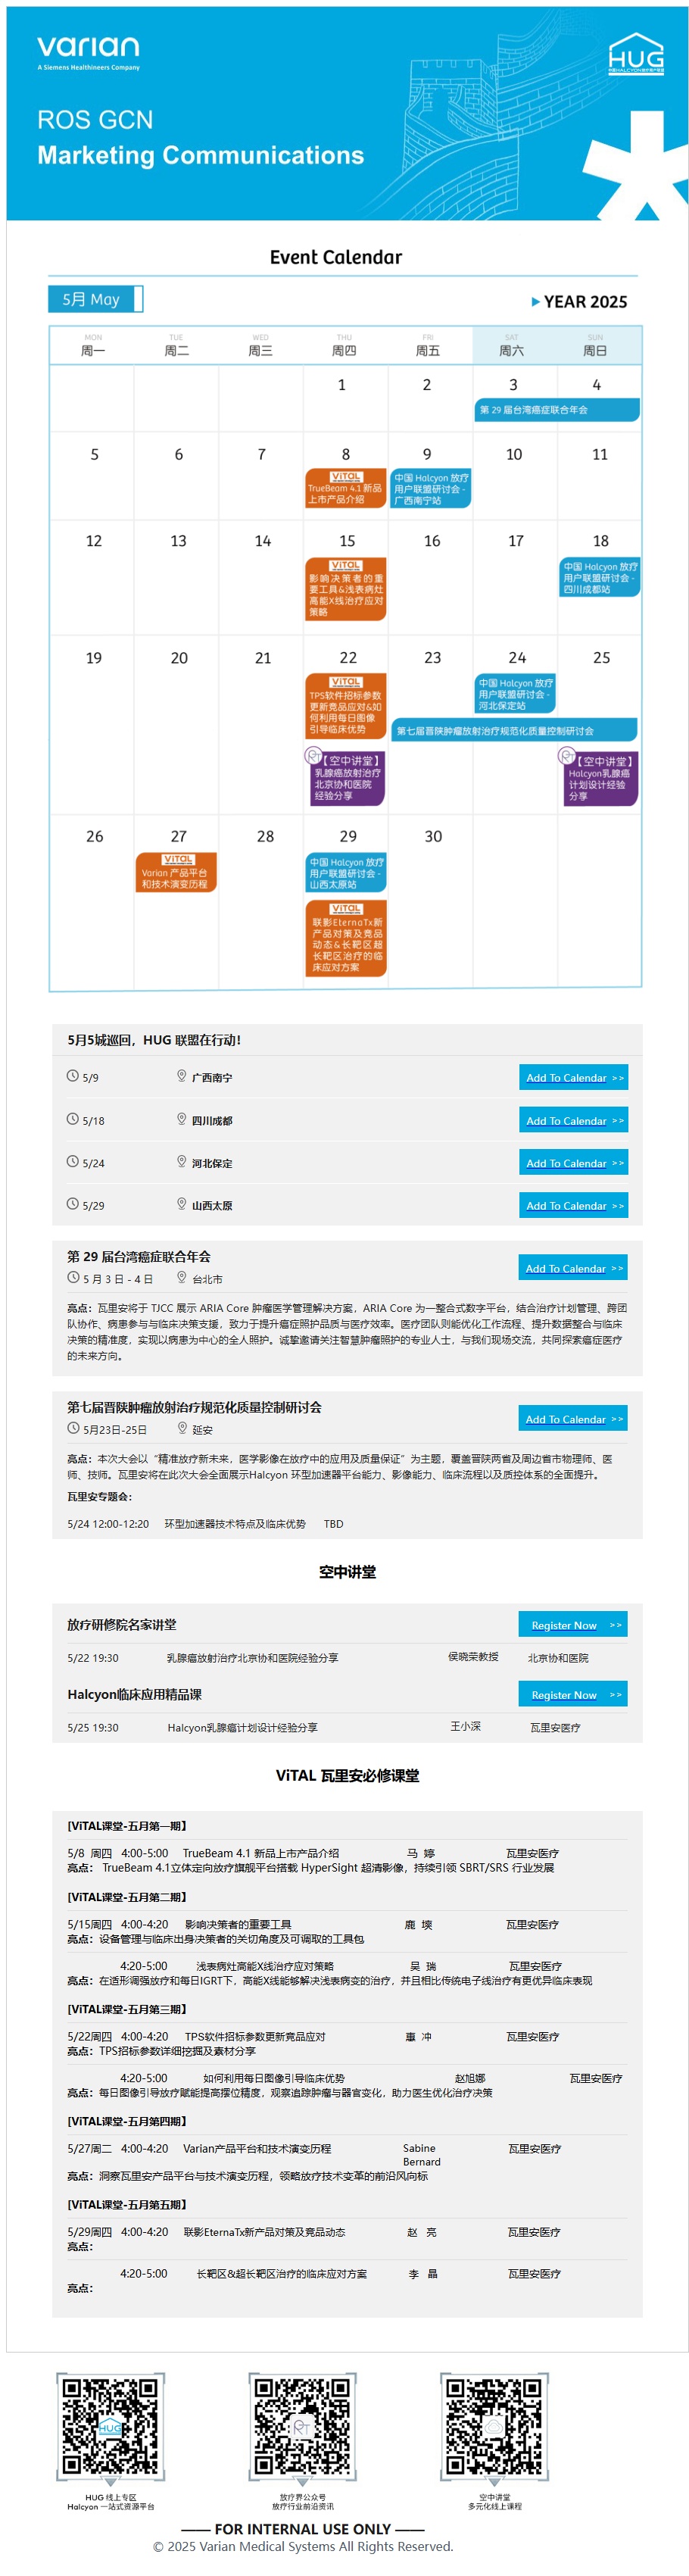Register Now for 放疗研修院名家讲堂
Viewport: 689px width, 2576px height.
pyautogui.click(x=573, y=1625)
